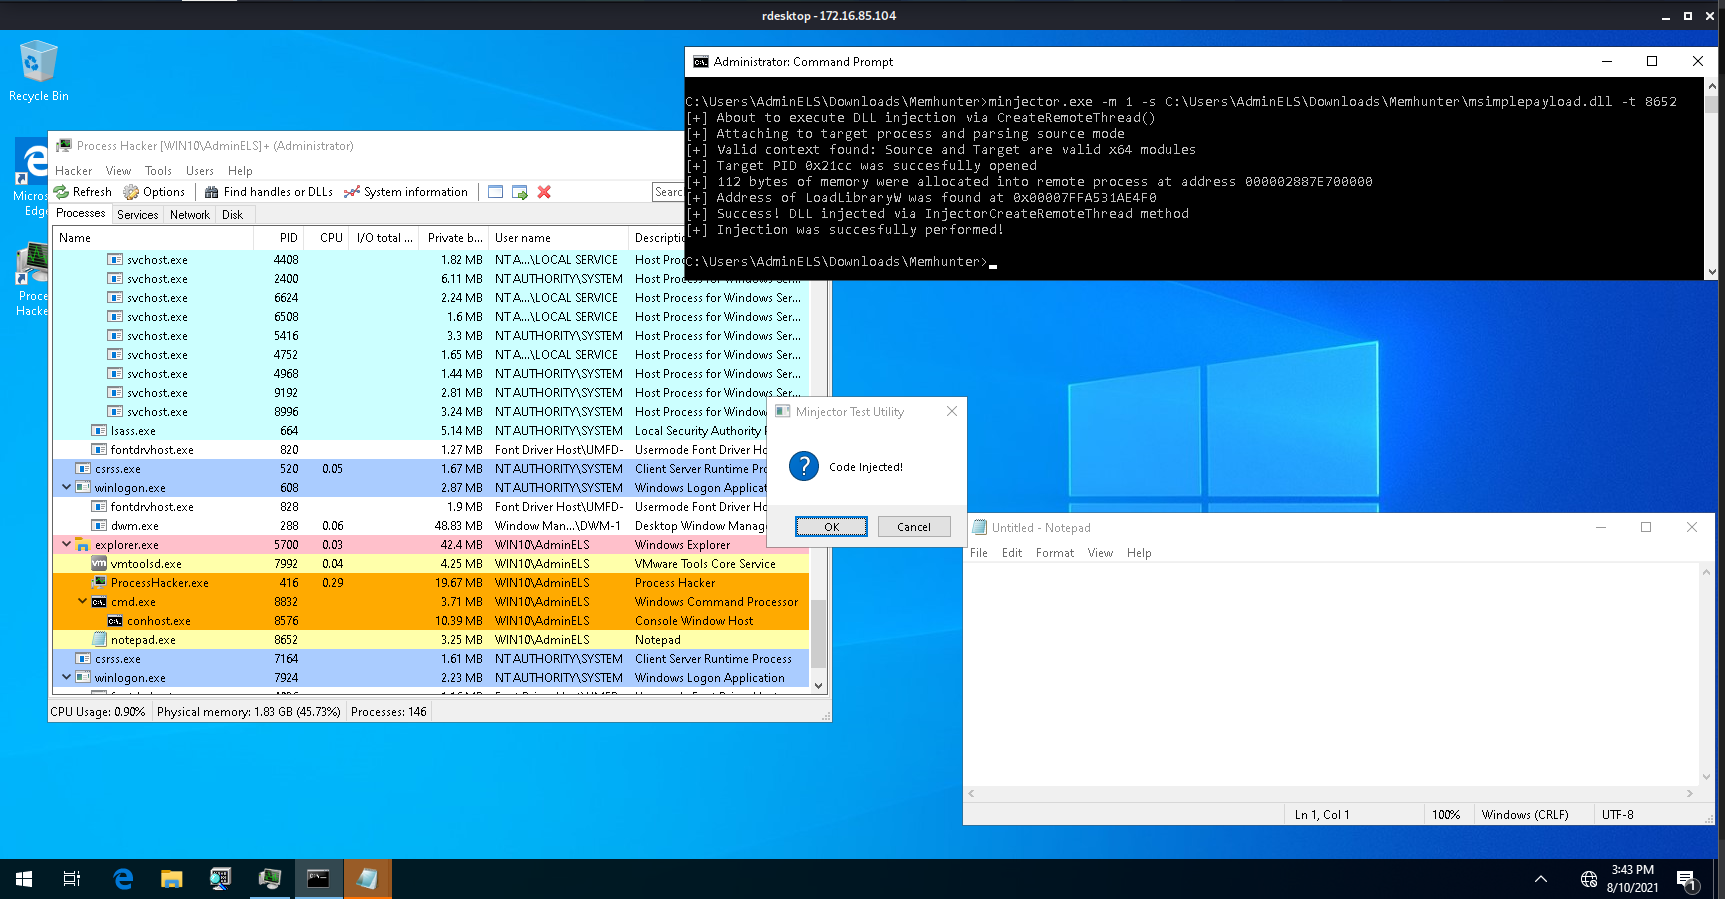Close the Minjector Test Utility dialog
The image size is (1725, 899).
click(951, 411)
